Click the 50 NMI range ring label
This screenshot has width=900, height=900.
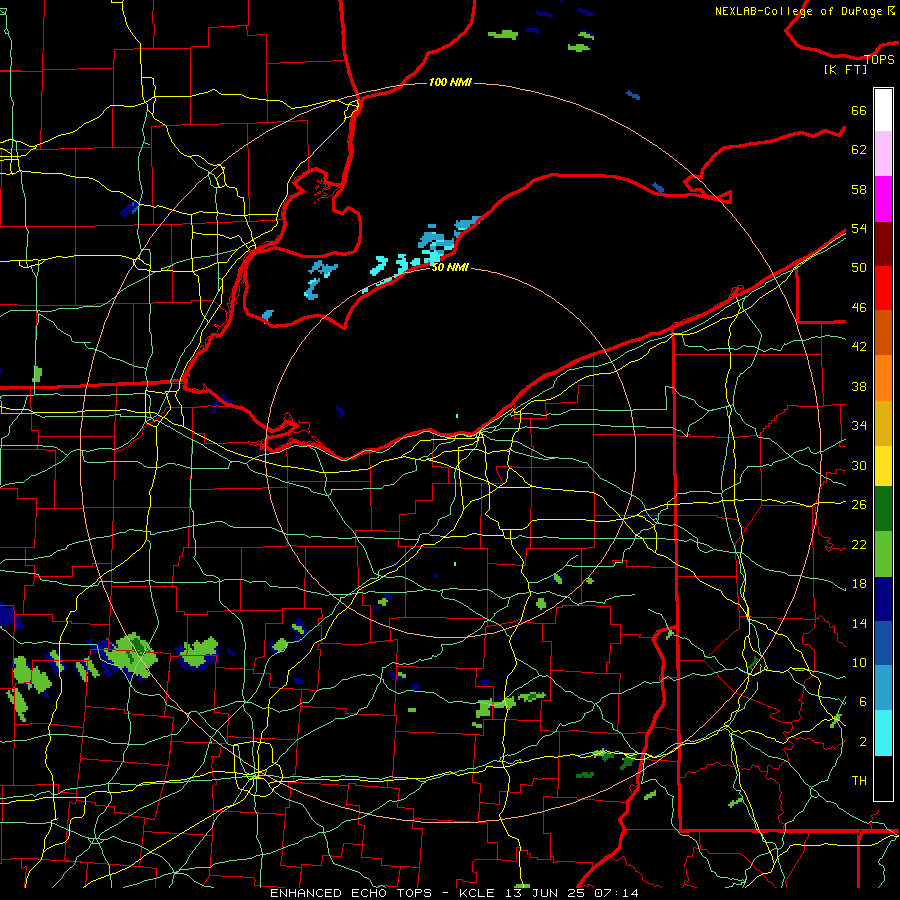coord(450,267)
